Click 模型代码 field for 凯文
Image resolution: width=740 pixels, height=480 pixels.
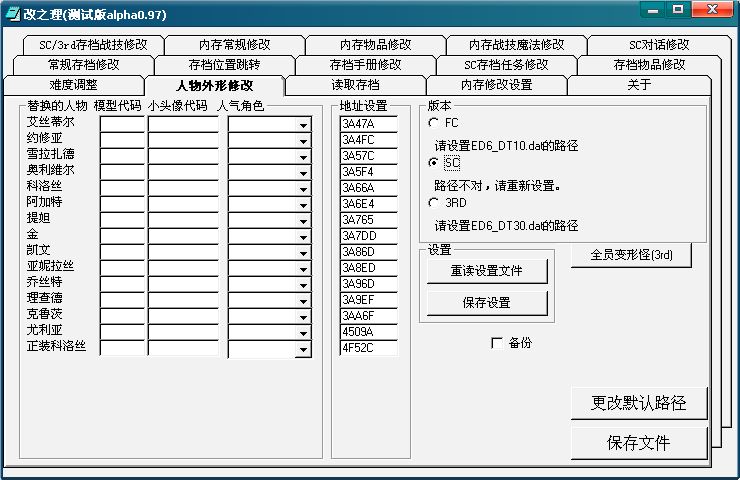(122, 253)
